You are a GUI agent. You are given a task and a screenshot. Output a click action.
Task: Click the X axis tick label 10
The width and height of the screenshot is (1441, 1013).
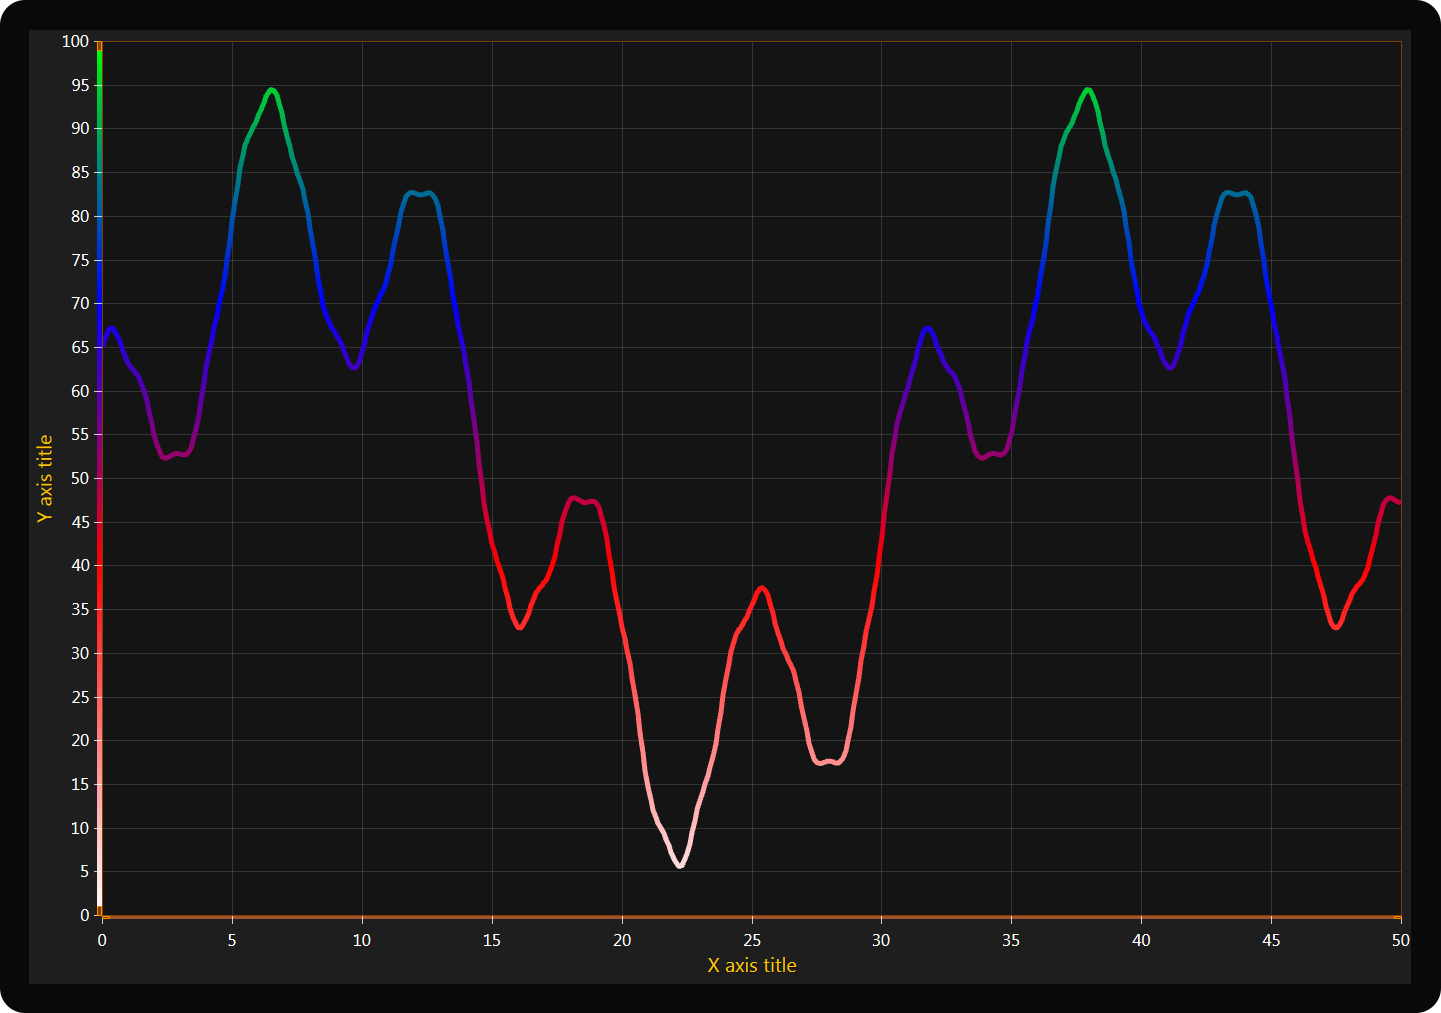[362, 940]
